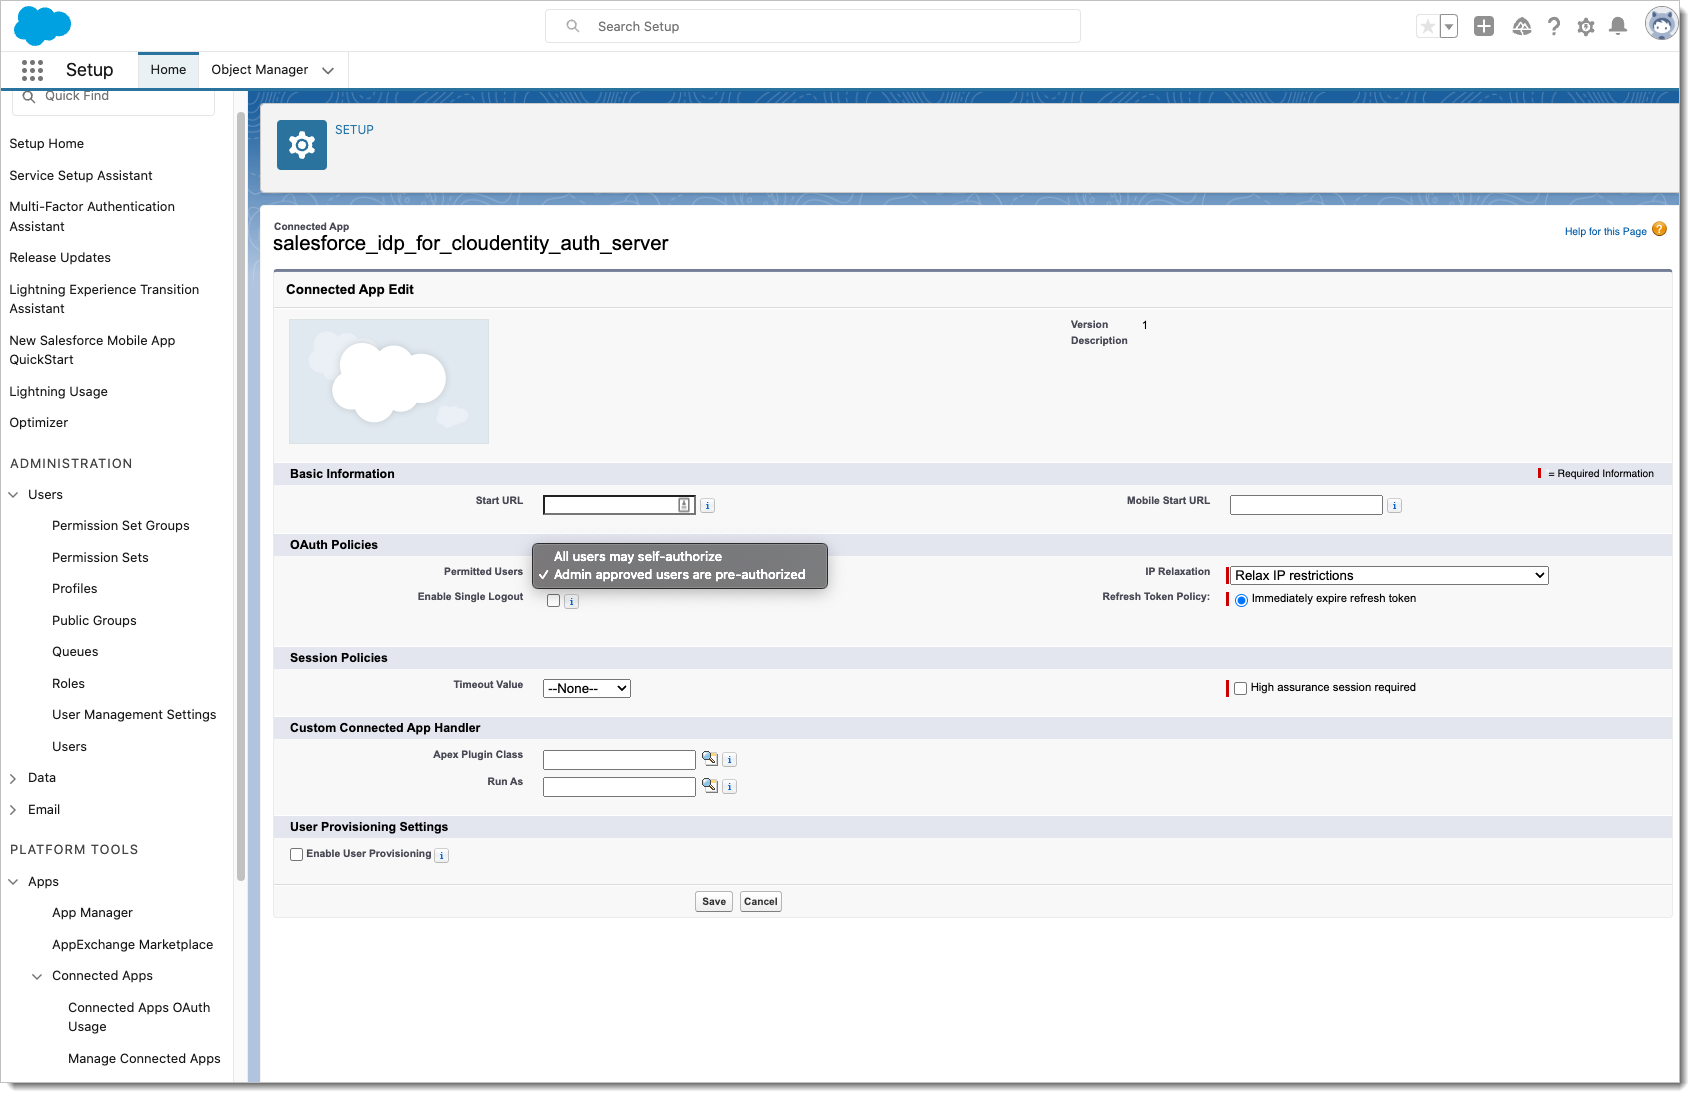Open the Apex Plugin Class lookup icon

click(710, 759)
